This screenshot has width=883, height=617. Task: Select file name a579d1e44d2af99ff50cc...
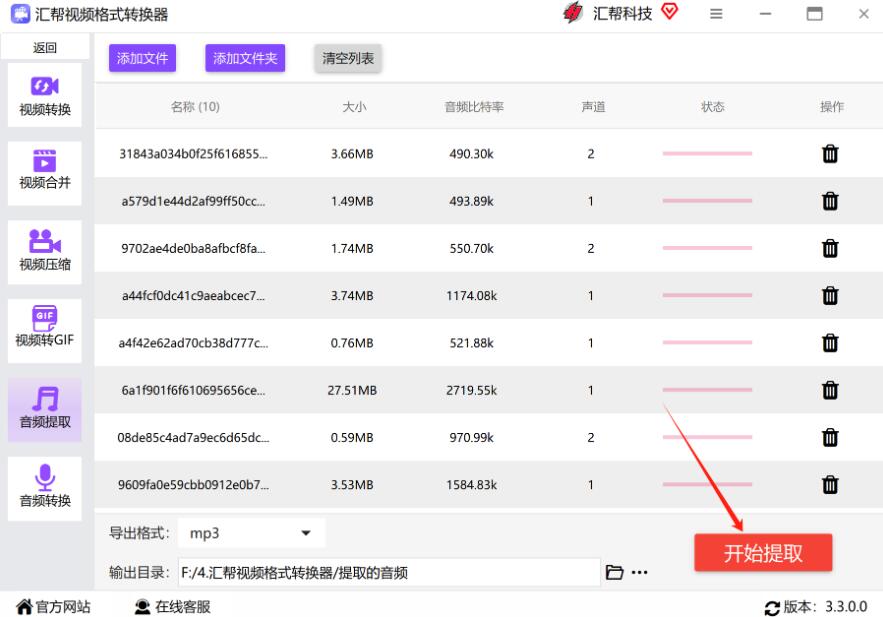coord(193,201)
